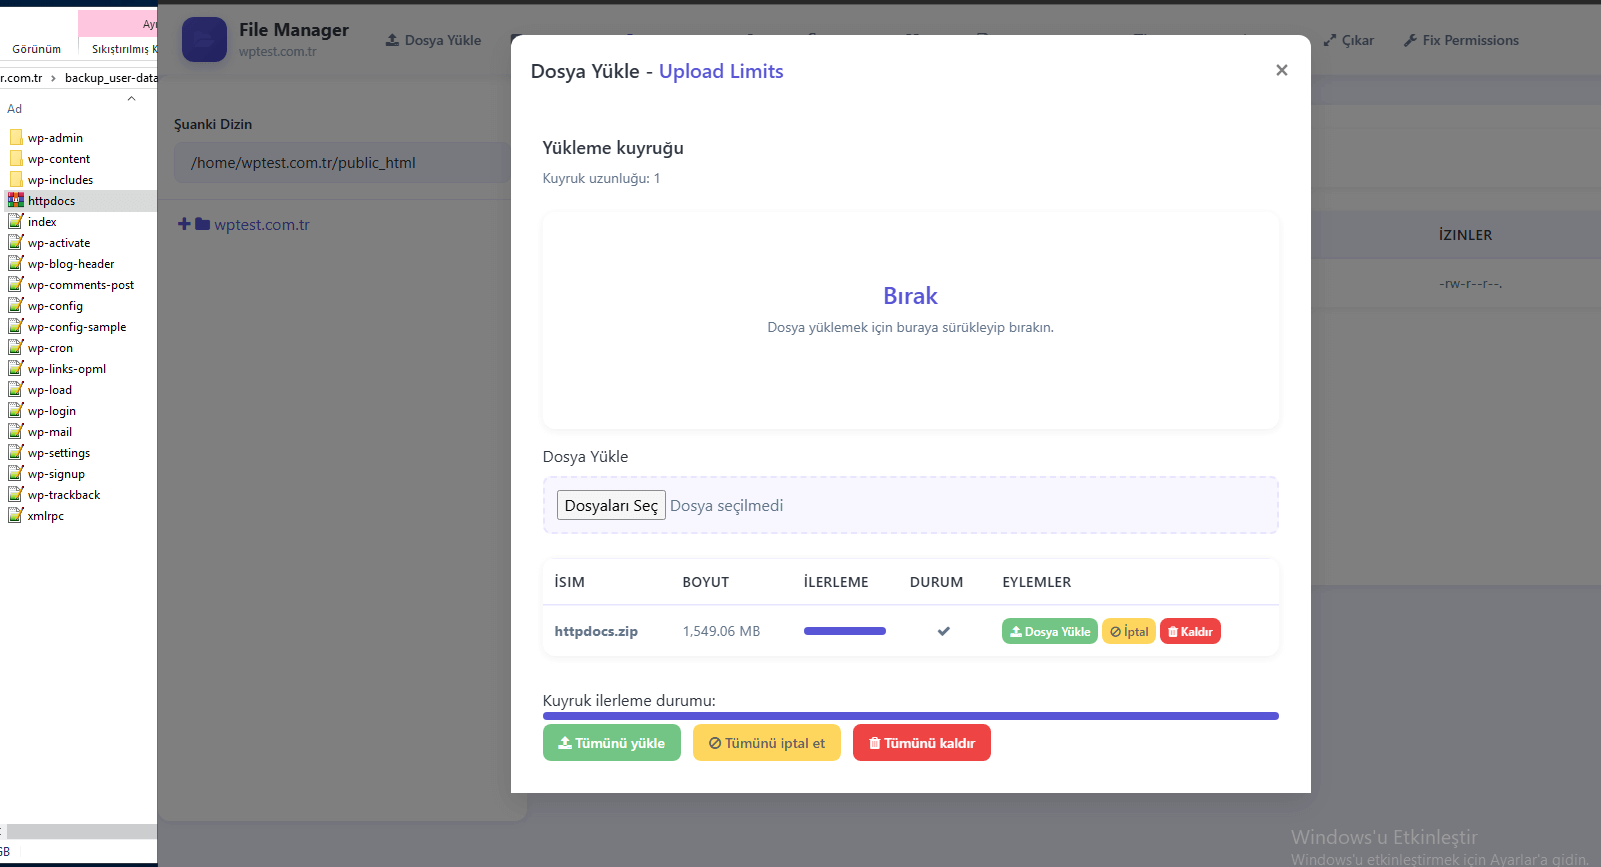Viewport: 1601px width, 867px height.
Task: Click the File Manager logo icon
Action: click(x=204, y=40)
